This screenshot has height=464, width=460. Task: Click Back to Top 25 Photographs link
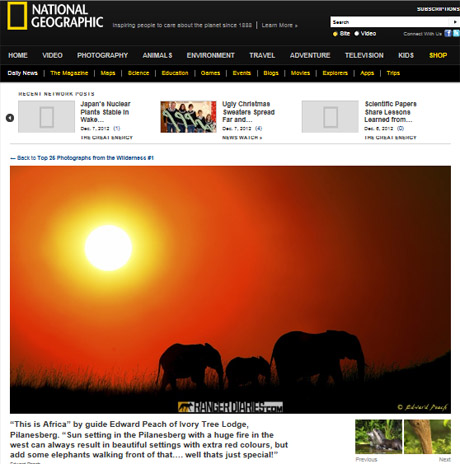coord(82,158)
